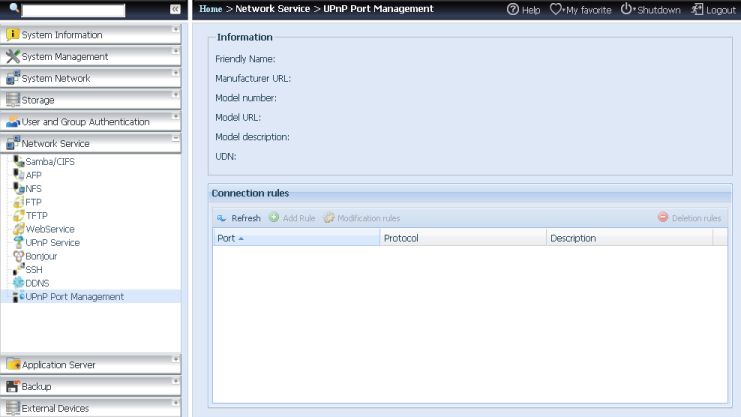Image resolution: width=741 pixels, height=417 pixels.
Task: Click the Application Server icon
Action: pos(13,365)
